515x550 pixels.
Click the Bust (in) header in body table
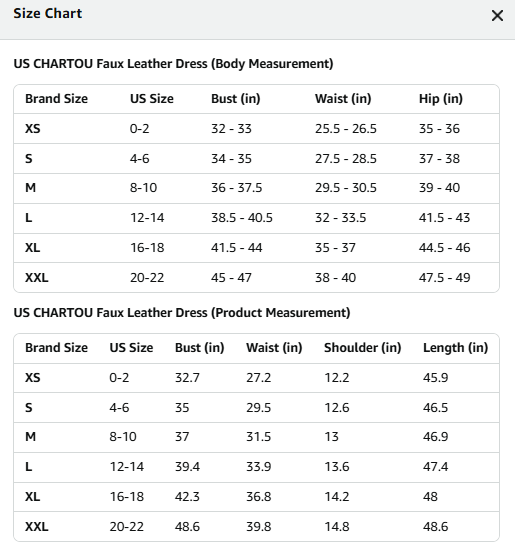(x=235, y=99)
